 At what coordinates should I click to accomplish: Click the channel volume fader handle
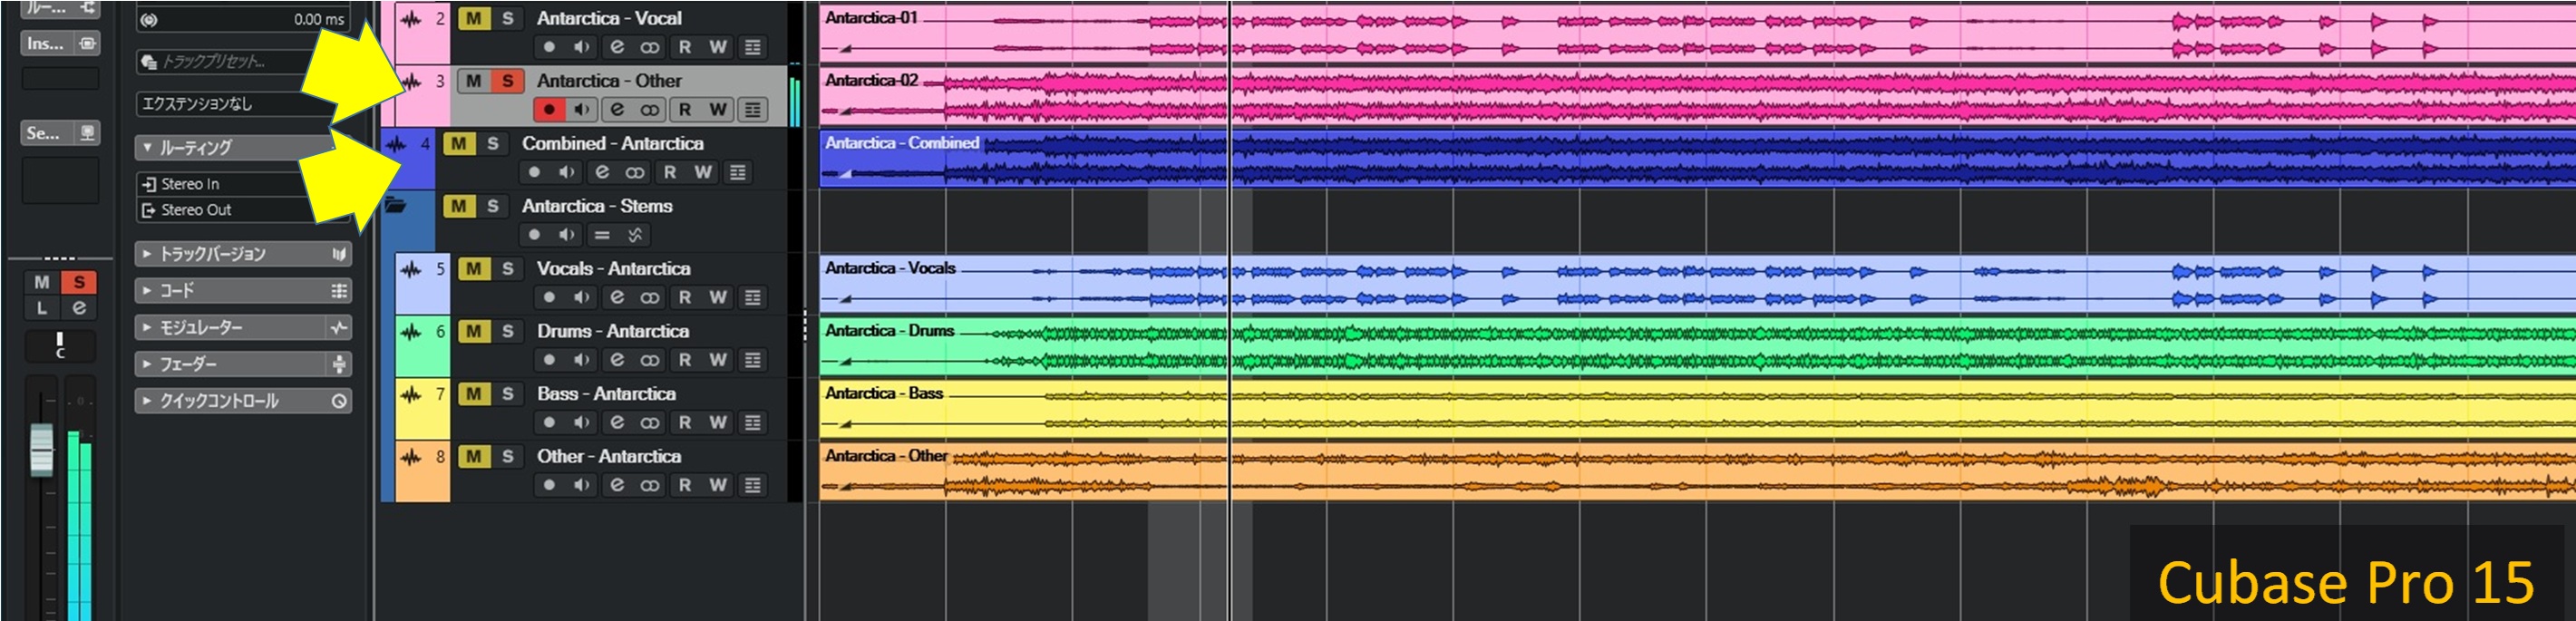pos(41,449)
